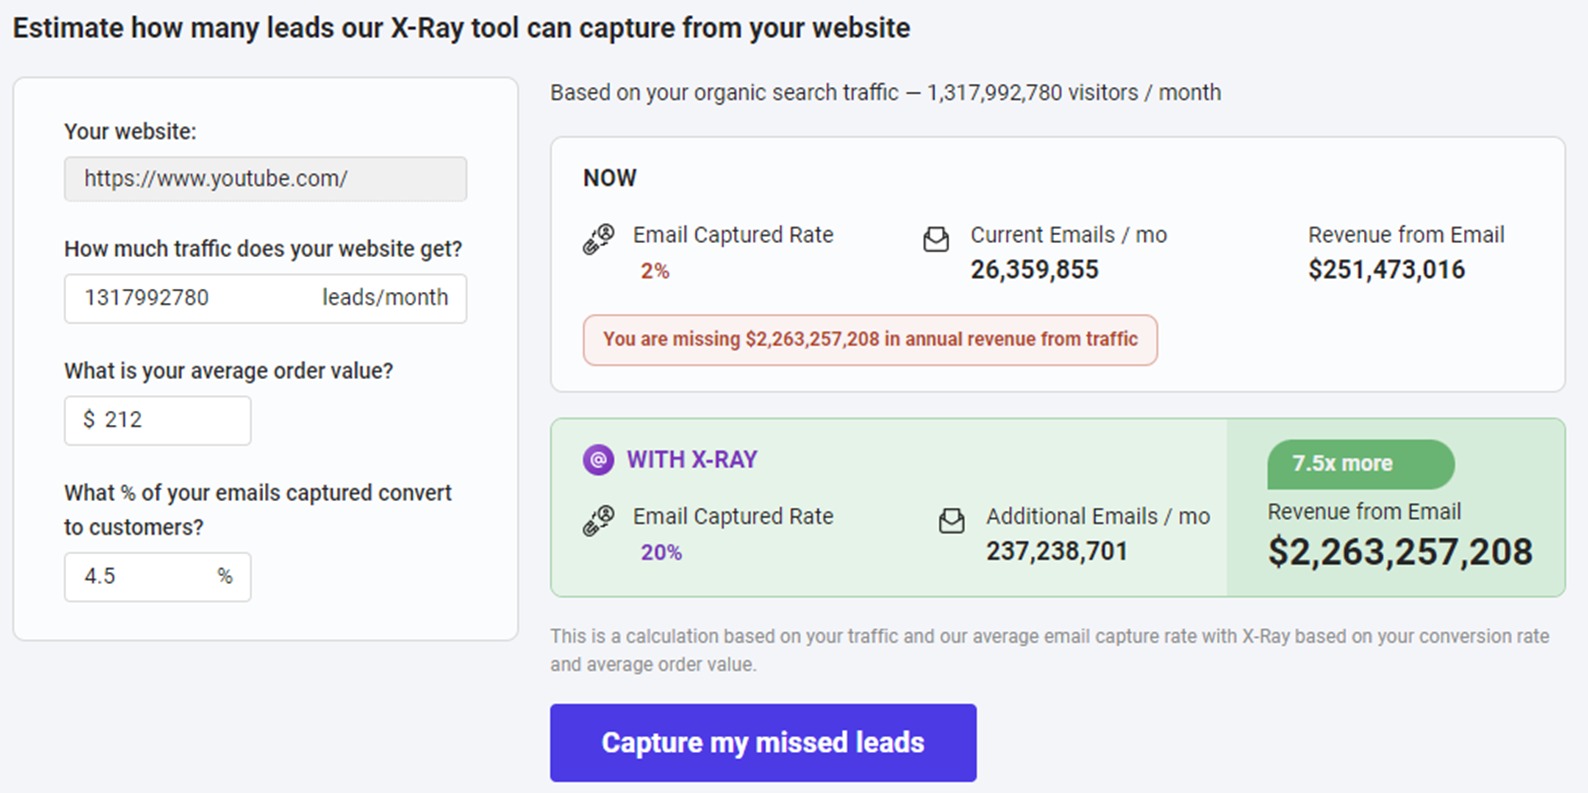Image resolution: width=1588 pixels, height=793 pixels.
Task: Select the average order value field
Action: point(158,421)
